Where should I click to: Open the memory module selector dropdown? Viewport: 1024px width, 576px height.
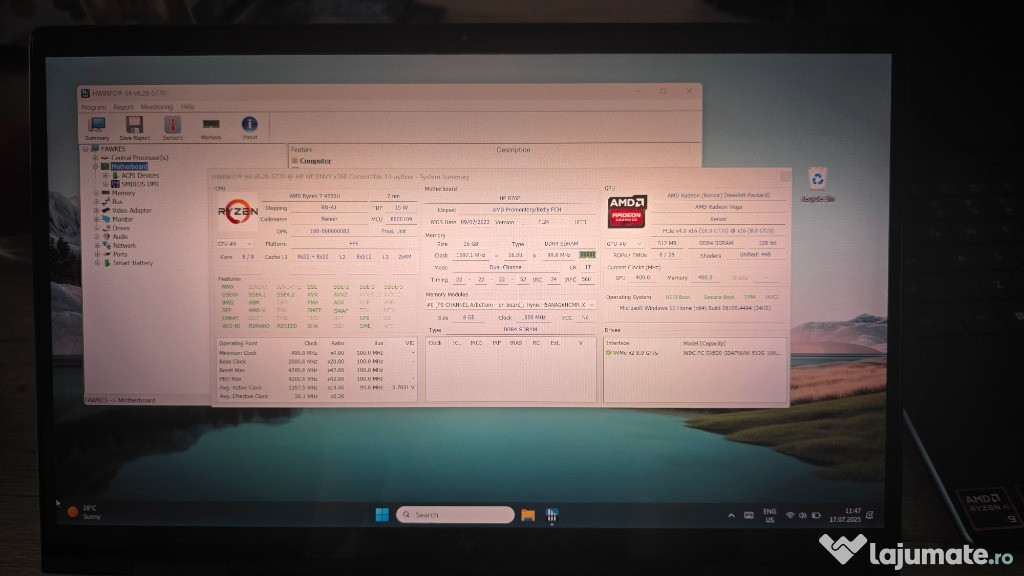pyautogui.click(x=509, y=305)
